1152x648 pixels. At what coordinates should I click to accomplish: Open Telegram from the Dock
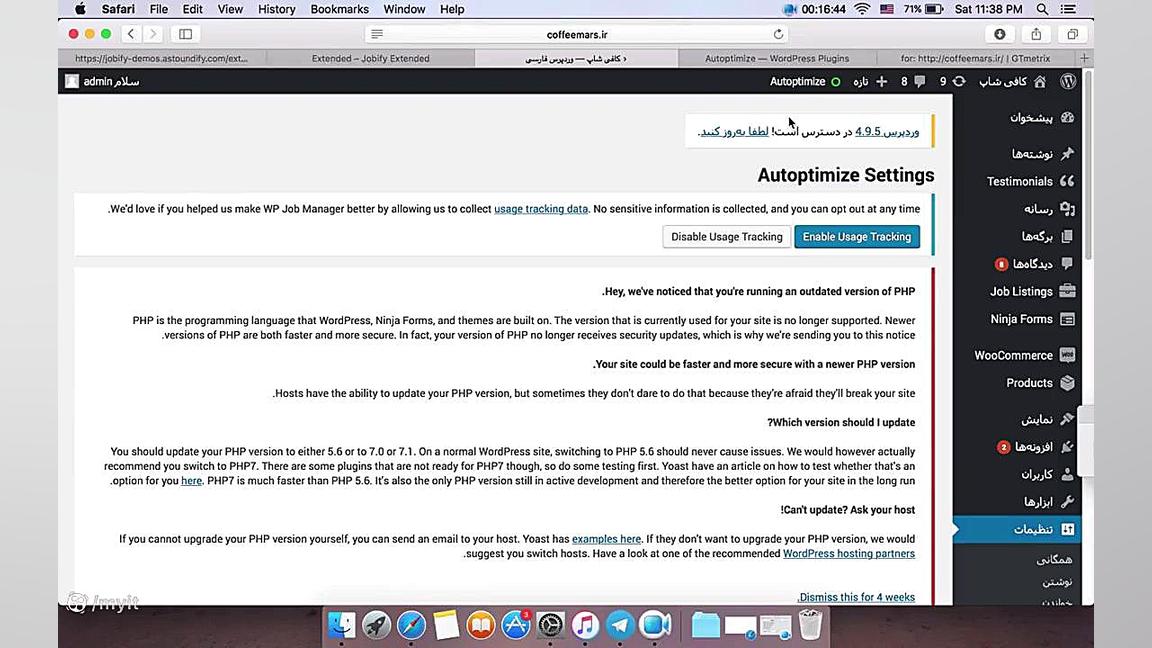point(619,625)
